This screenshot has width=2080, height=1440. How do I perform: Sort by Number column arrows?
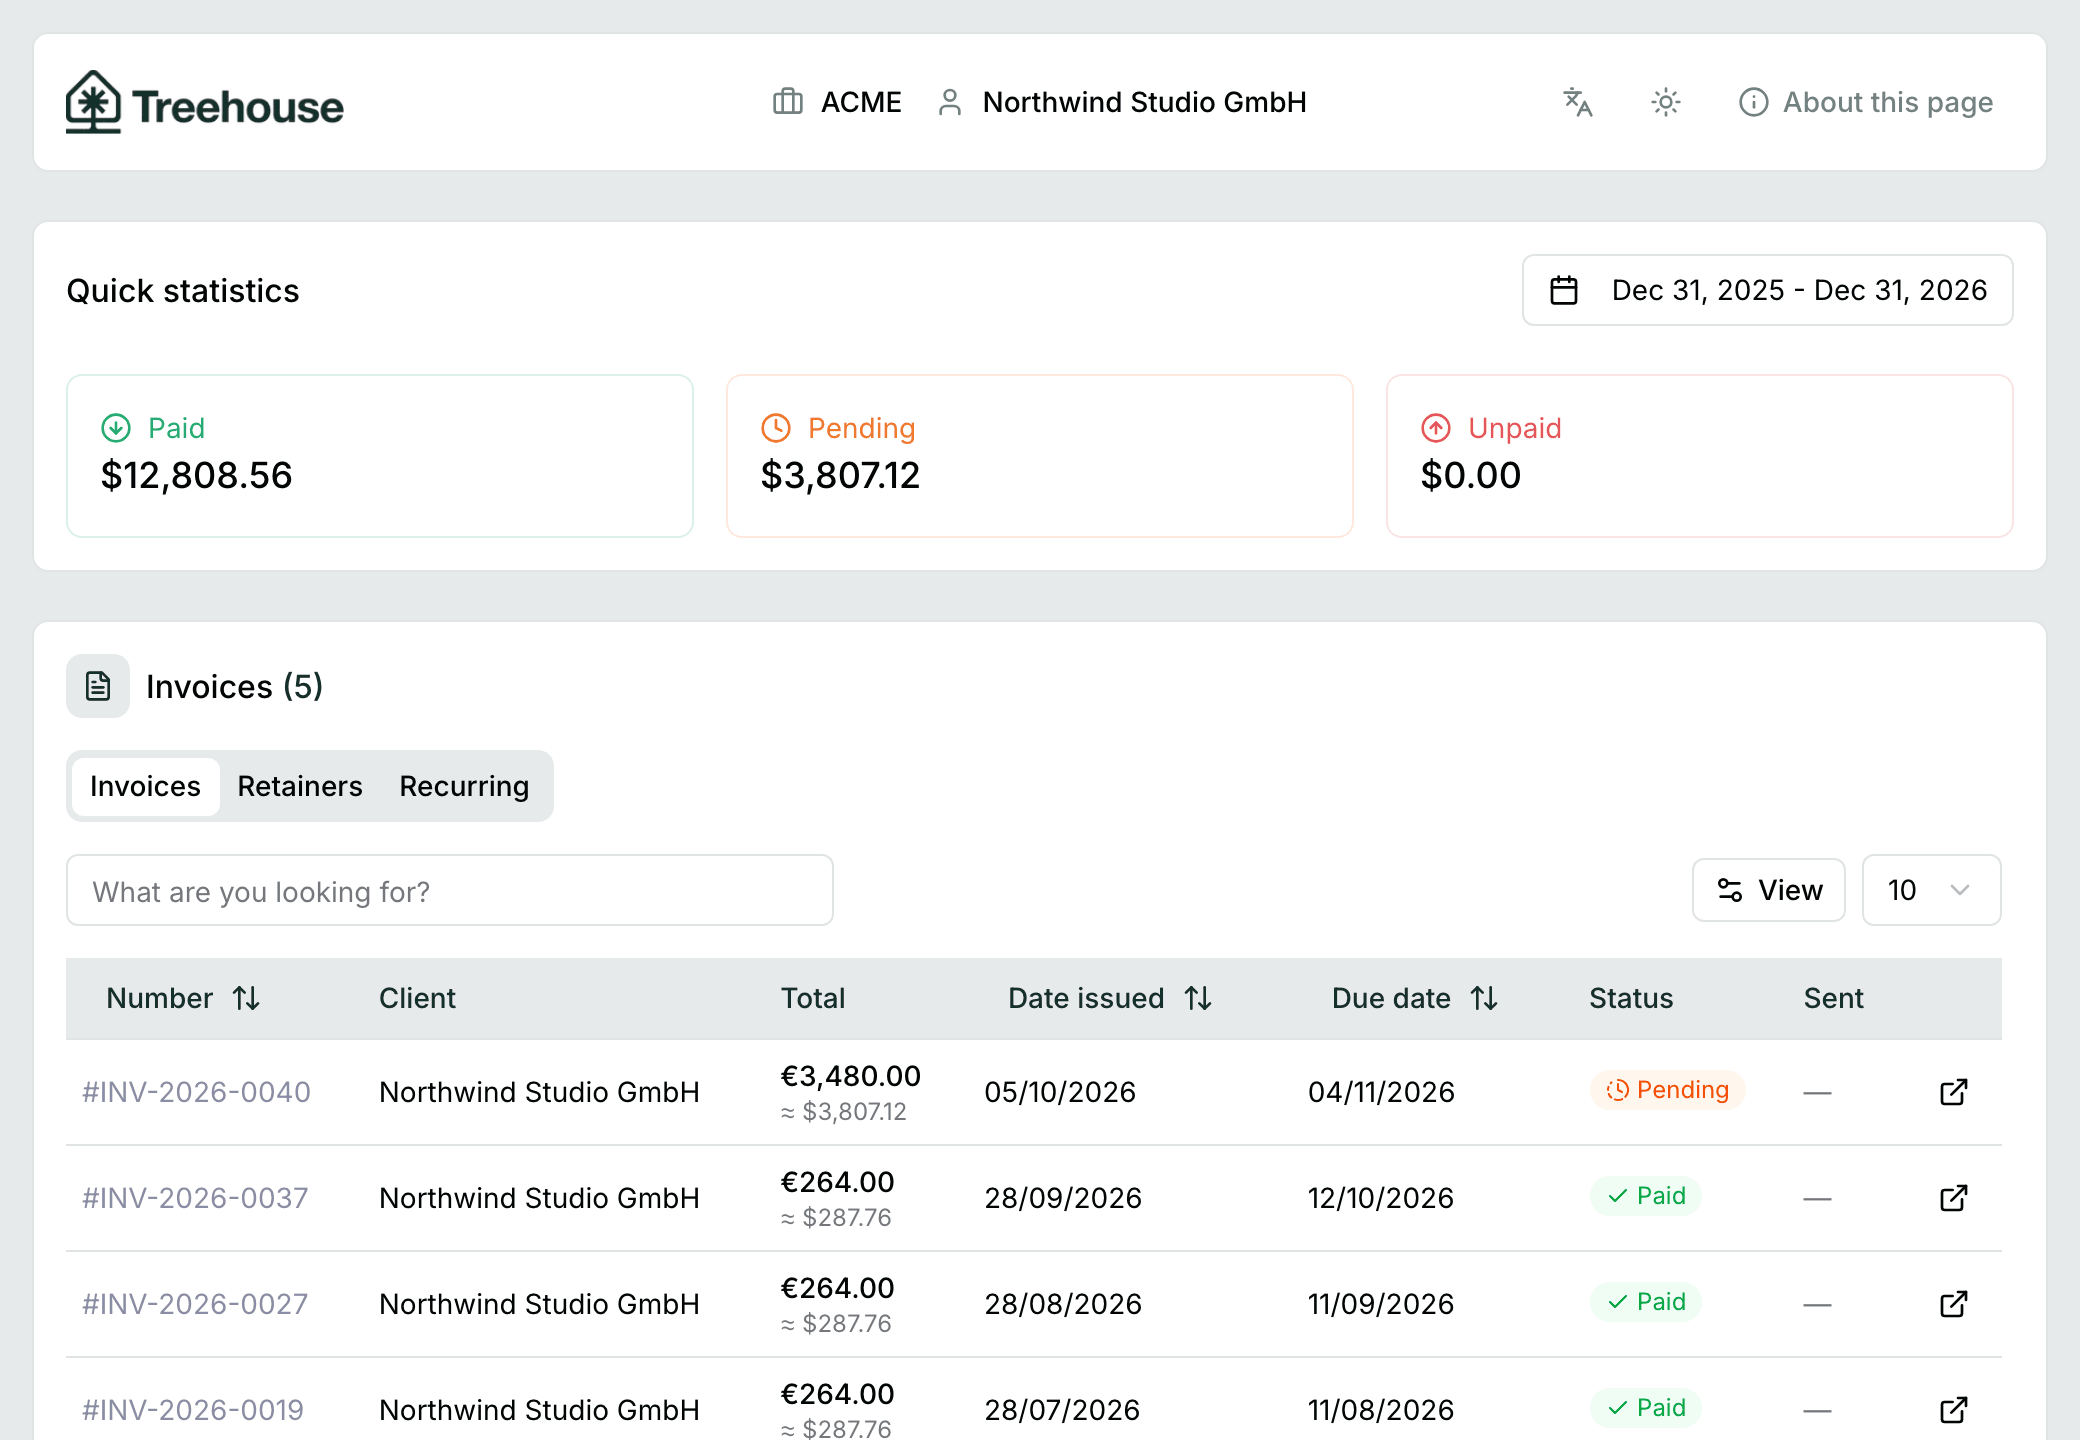247,998
